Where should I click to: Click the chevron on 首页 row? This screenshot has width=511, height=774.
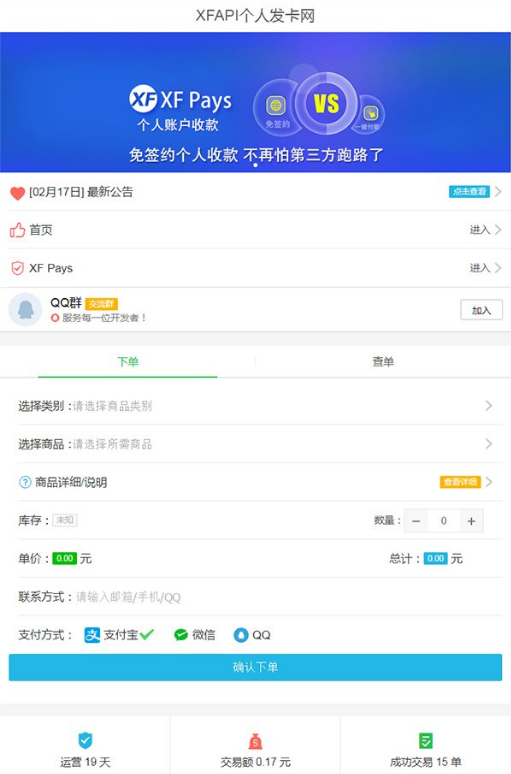498,230
